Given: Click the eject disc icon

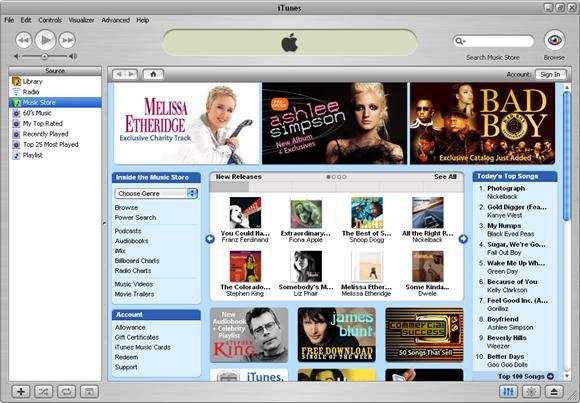Looking at the screenshot, I should (554, 392).
